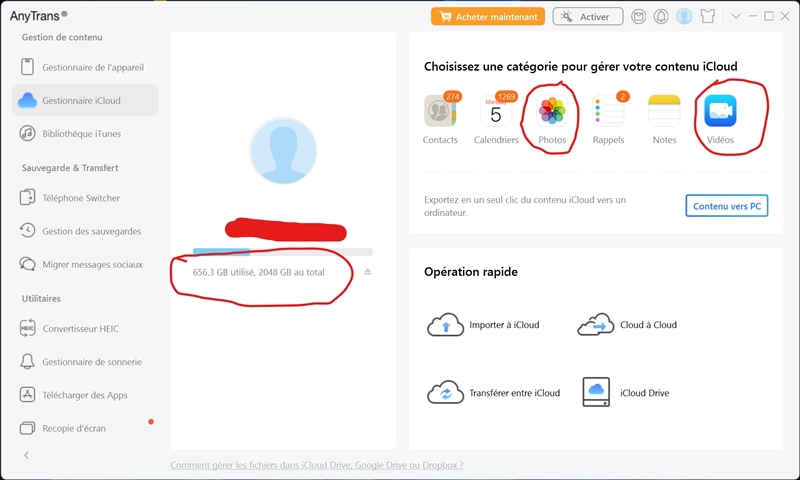
Task: Open the iCloud Drive file management help link
Action: pyautogui.click(x=317, y=465)
